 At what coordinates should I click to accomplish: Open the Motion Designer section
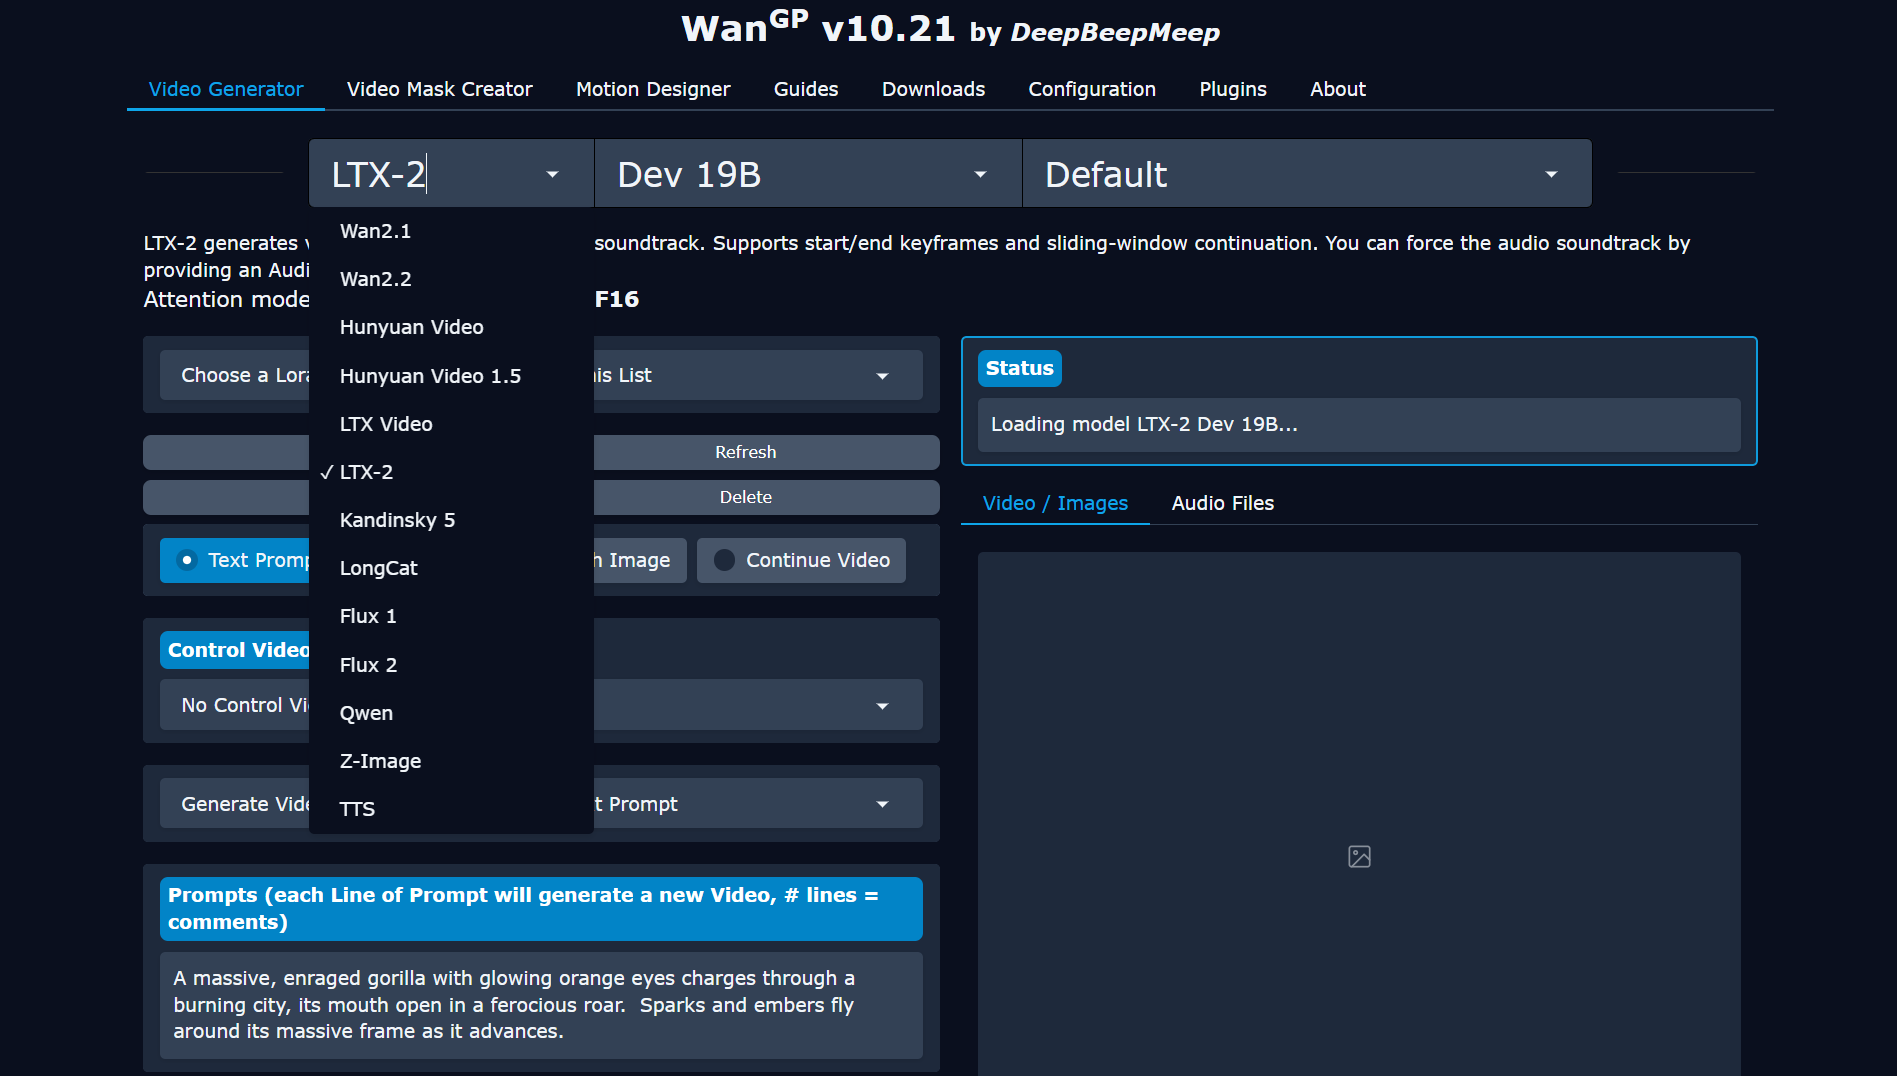(x=652, y=89)
